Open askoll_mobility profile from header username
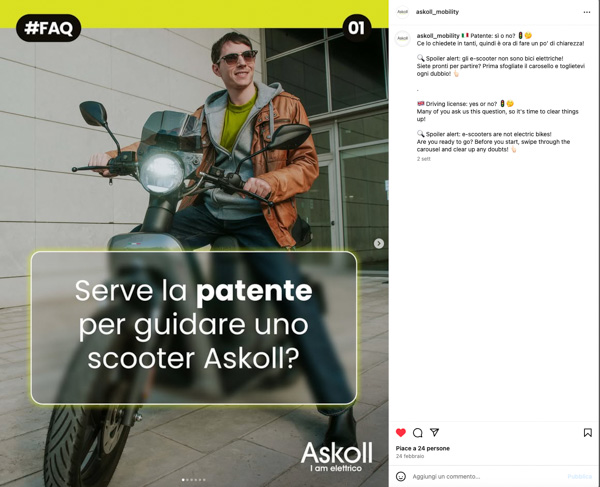 (437, 12)
